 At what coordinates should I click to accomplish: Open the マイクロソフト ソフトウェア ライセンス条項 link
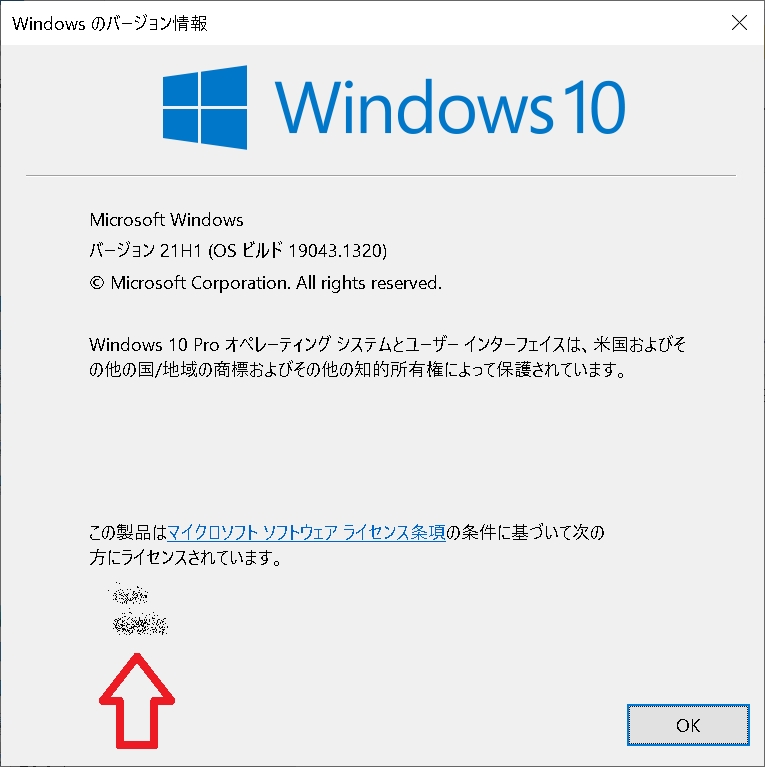[306, 532]
